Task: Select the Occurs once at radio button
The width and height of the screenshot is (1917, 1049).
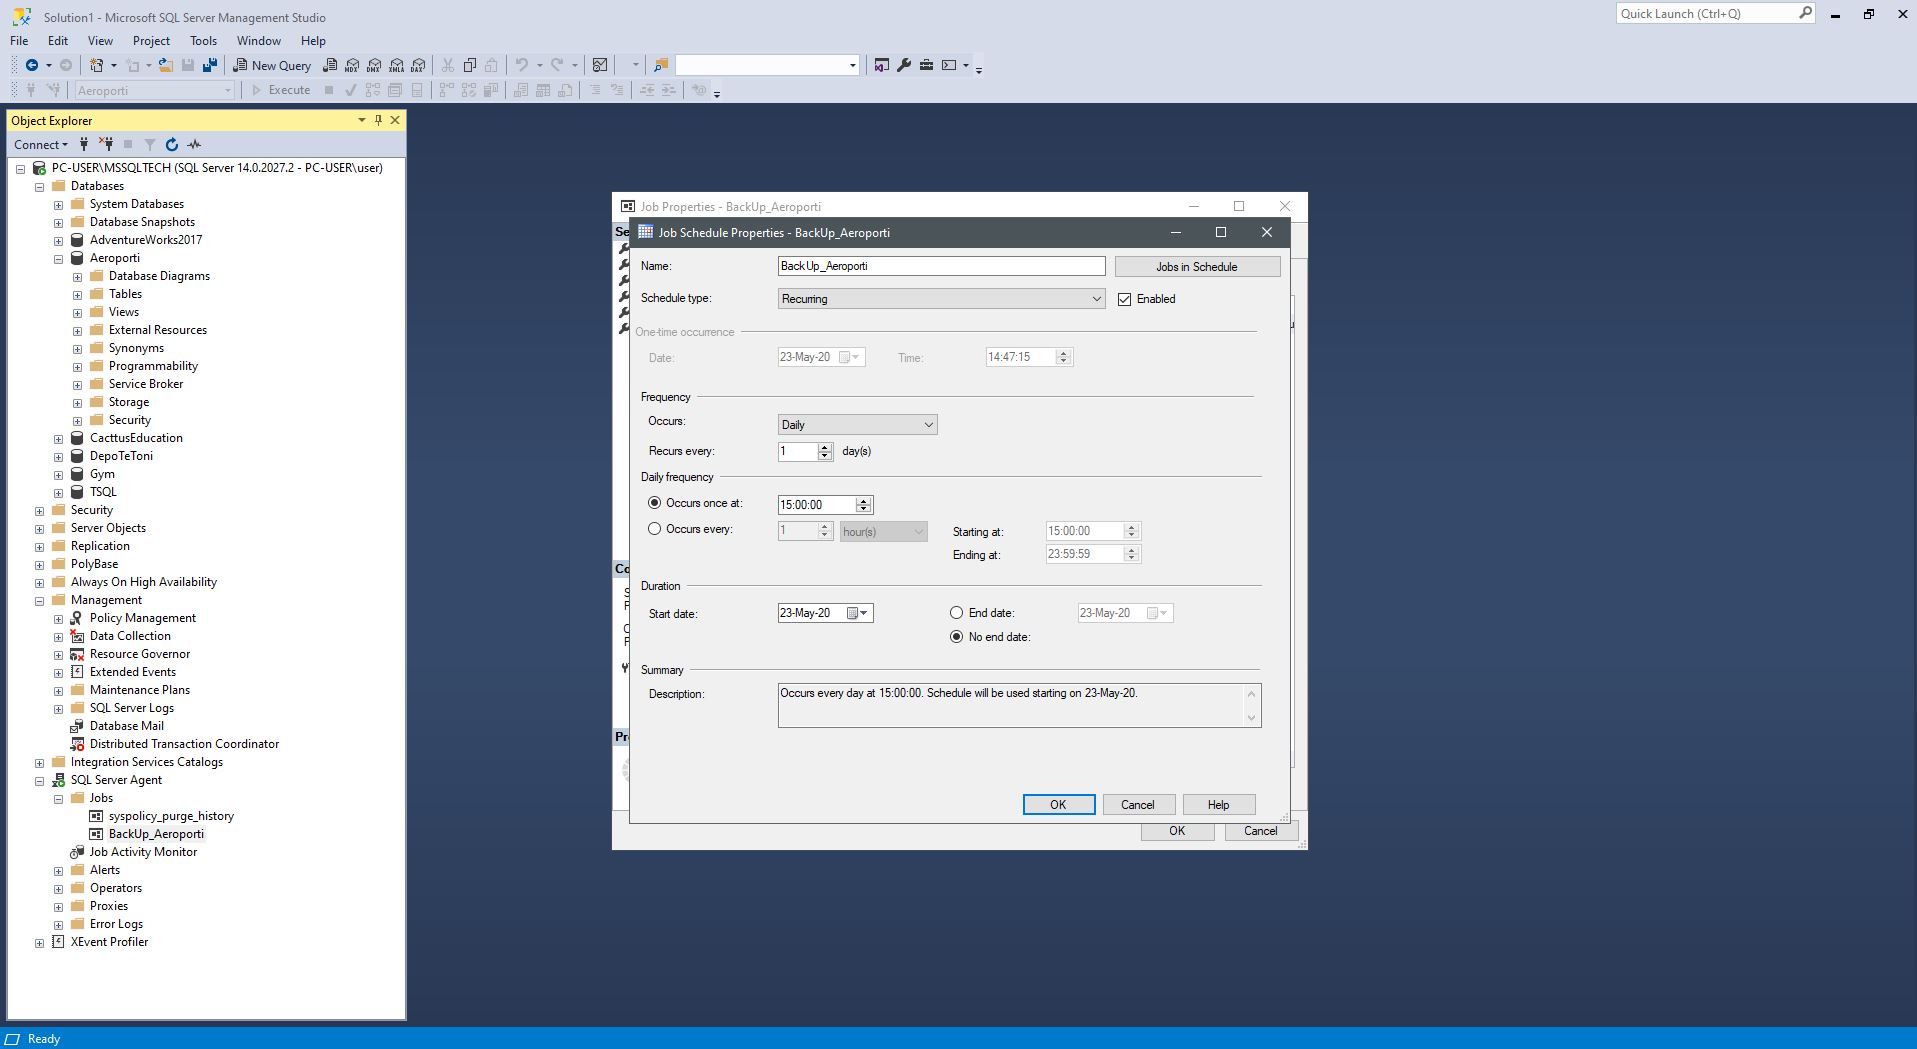Action: [655, 503]
